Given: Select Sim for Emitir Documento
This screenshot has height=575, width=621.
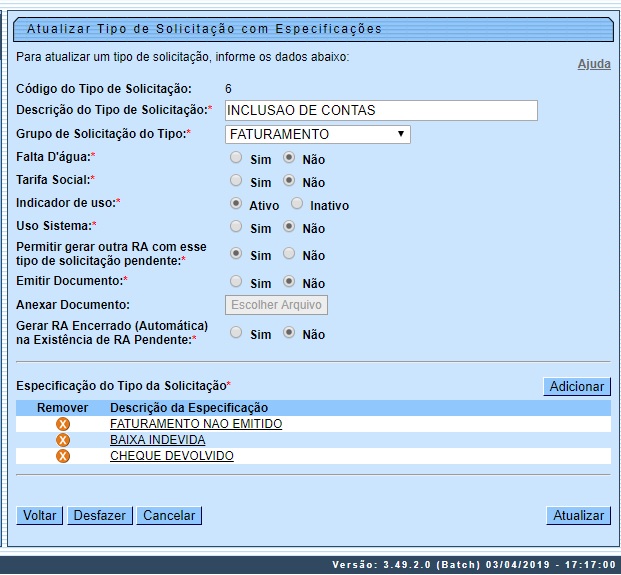Looking at the screenshot, I should coord(236,282).
